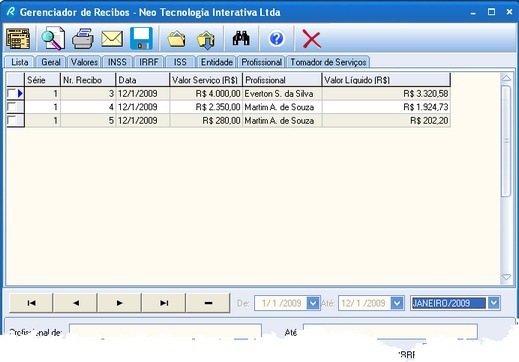Go to first record button

pos(31,303)
